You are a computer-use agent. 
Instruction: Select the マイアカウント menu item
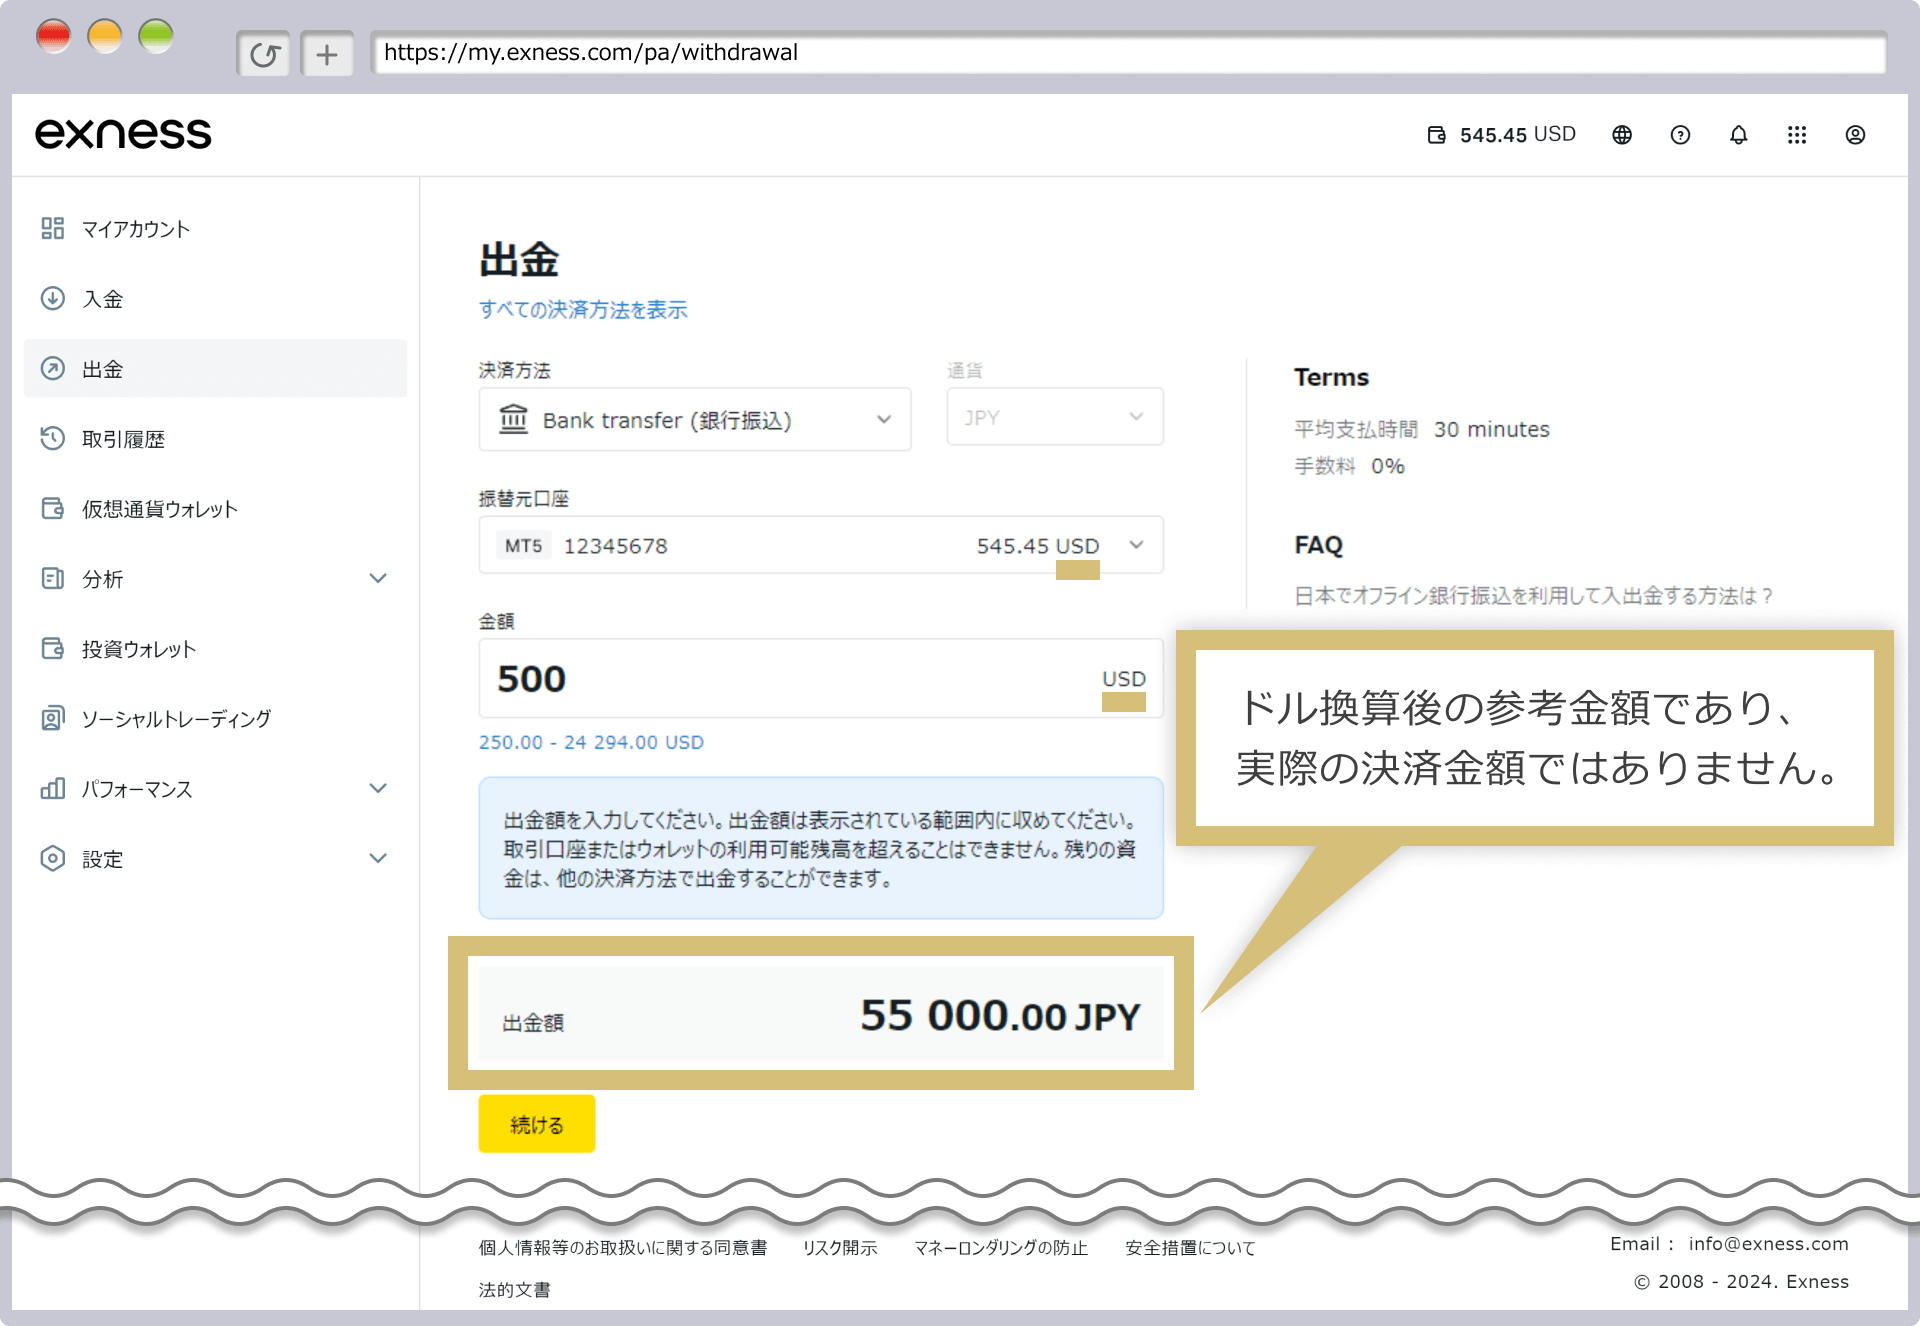[x=215, y=229]
